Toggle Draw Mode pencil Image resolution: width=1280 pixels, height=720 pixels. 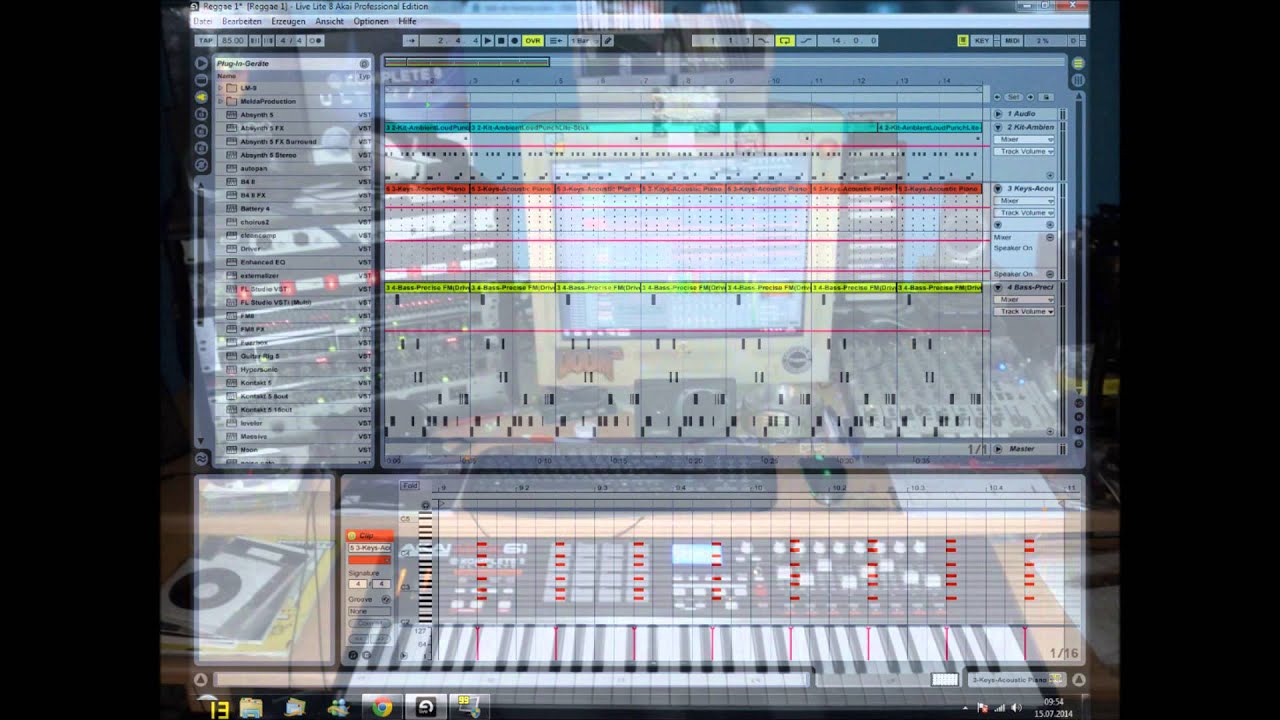607,41
